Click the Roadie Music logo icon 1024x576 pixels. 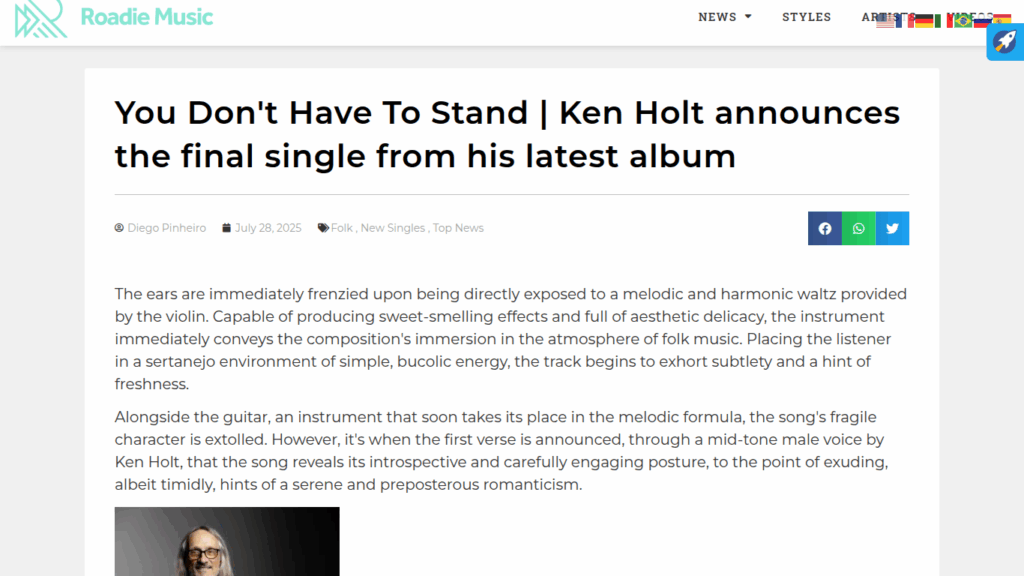pyautogui.click(x=41, y=18)
